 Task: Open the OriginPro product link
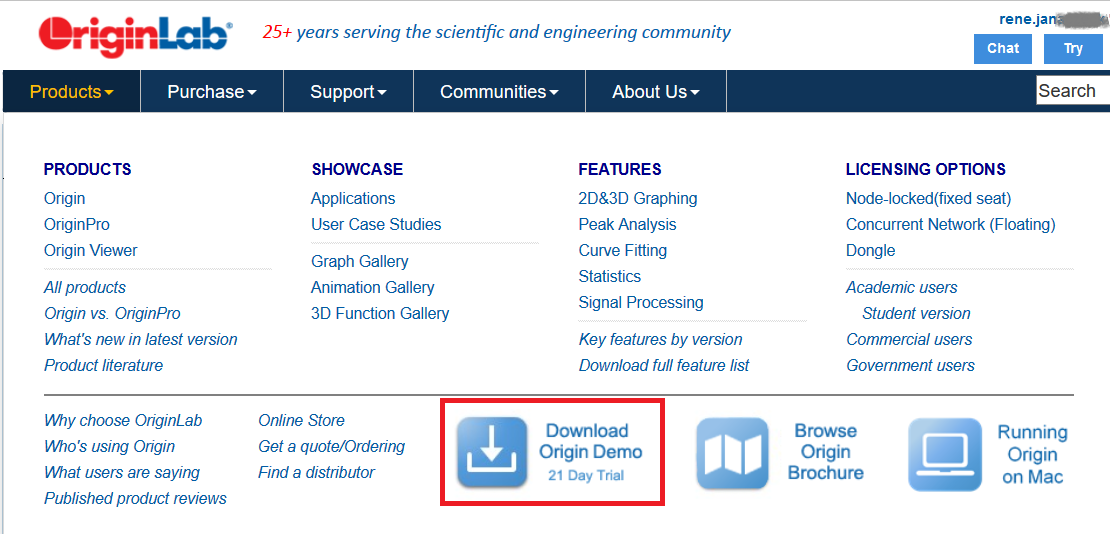(77, 225)
